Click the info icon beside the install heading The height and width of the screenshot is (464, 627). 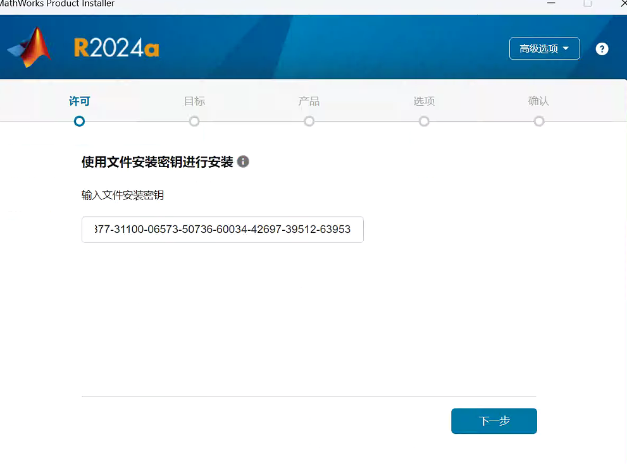click(243, 161)
